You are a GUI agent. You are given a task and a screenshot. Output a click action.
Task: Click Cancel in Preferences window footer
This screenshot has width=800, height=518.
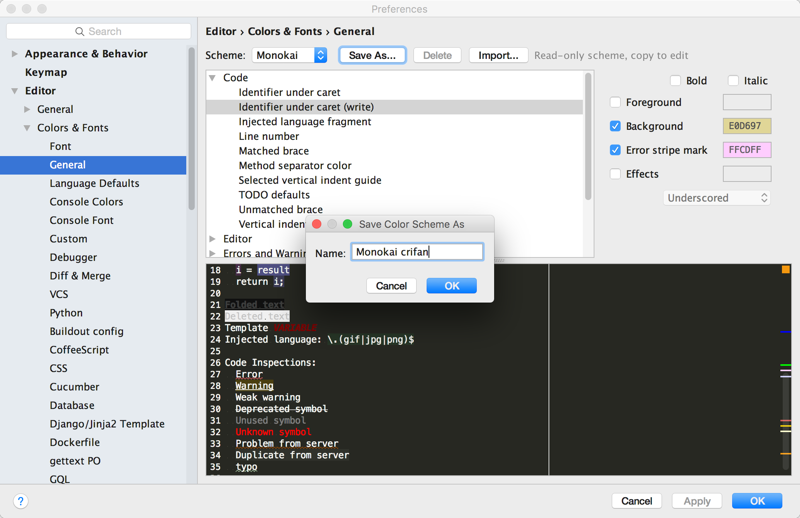pos(637,501)
